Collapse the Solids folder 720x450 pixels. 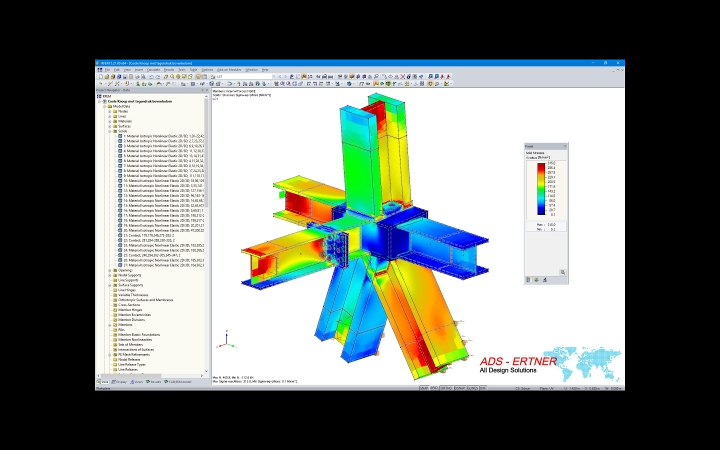[x=110, y=131]
